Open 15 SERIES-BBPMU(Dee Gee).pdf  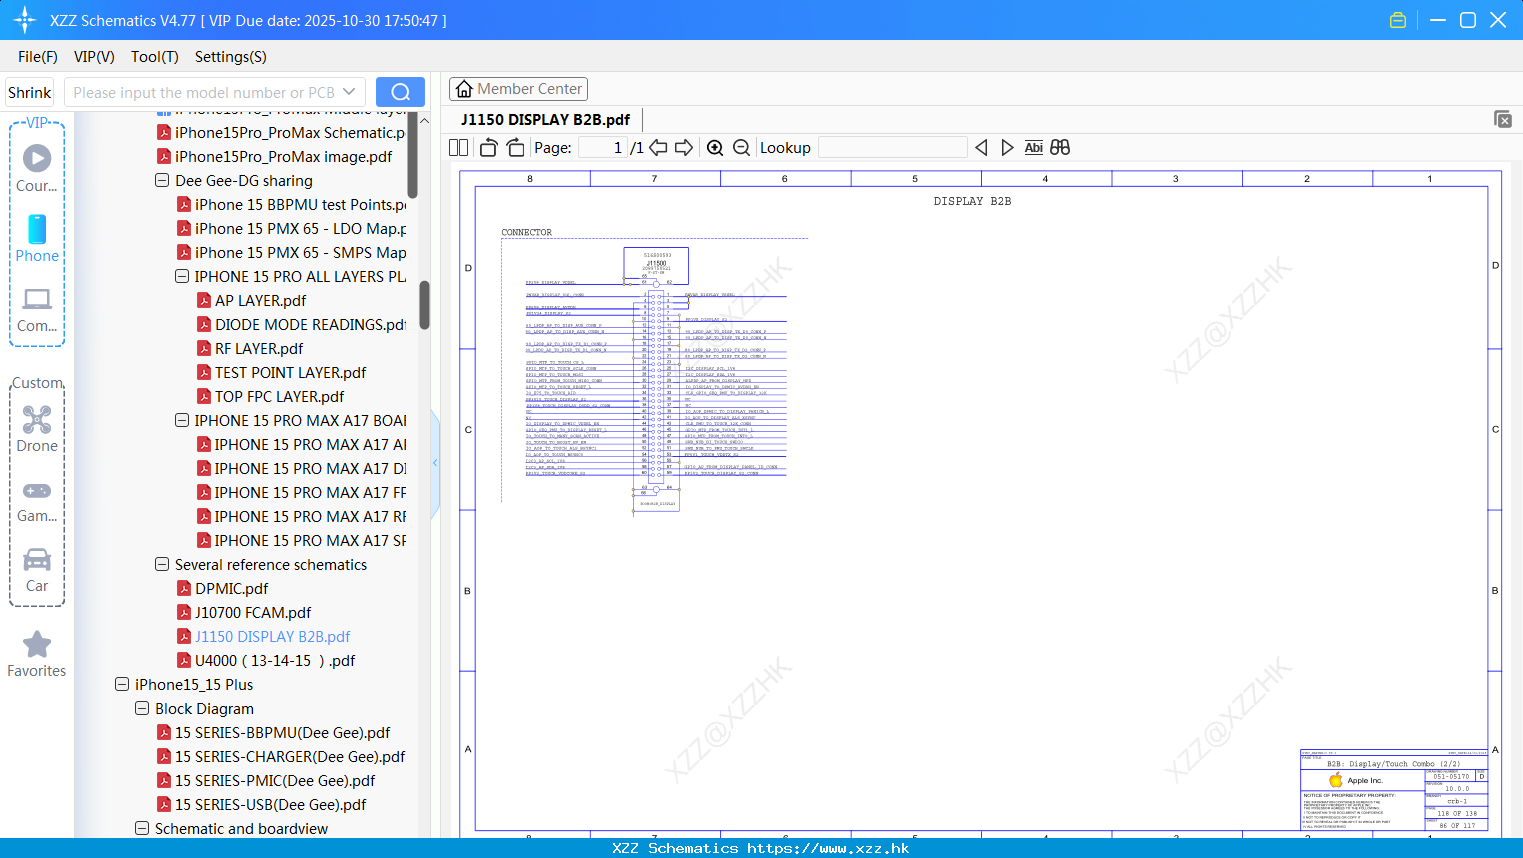click(x=282, y=733)
